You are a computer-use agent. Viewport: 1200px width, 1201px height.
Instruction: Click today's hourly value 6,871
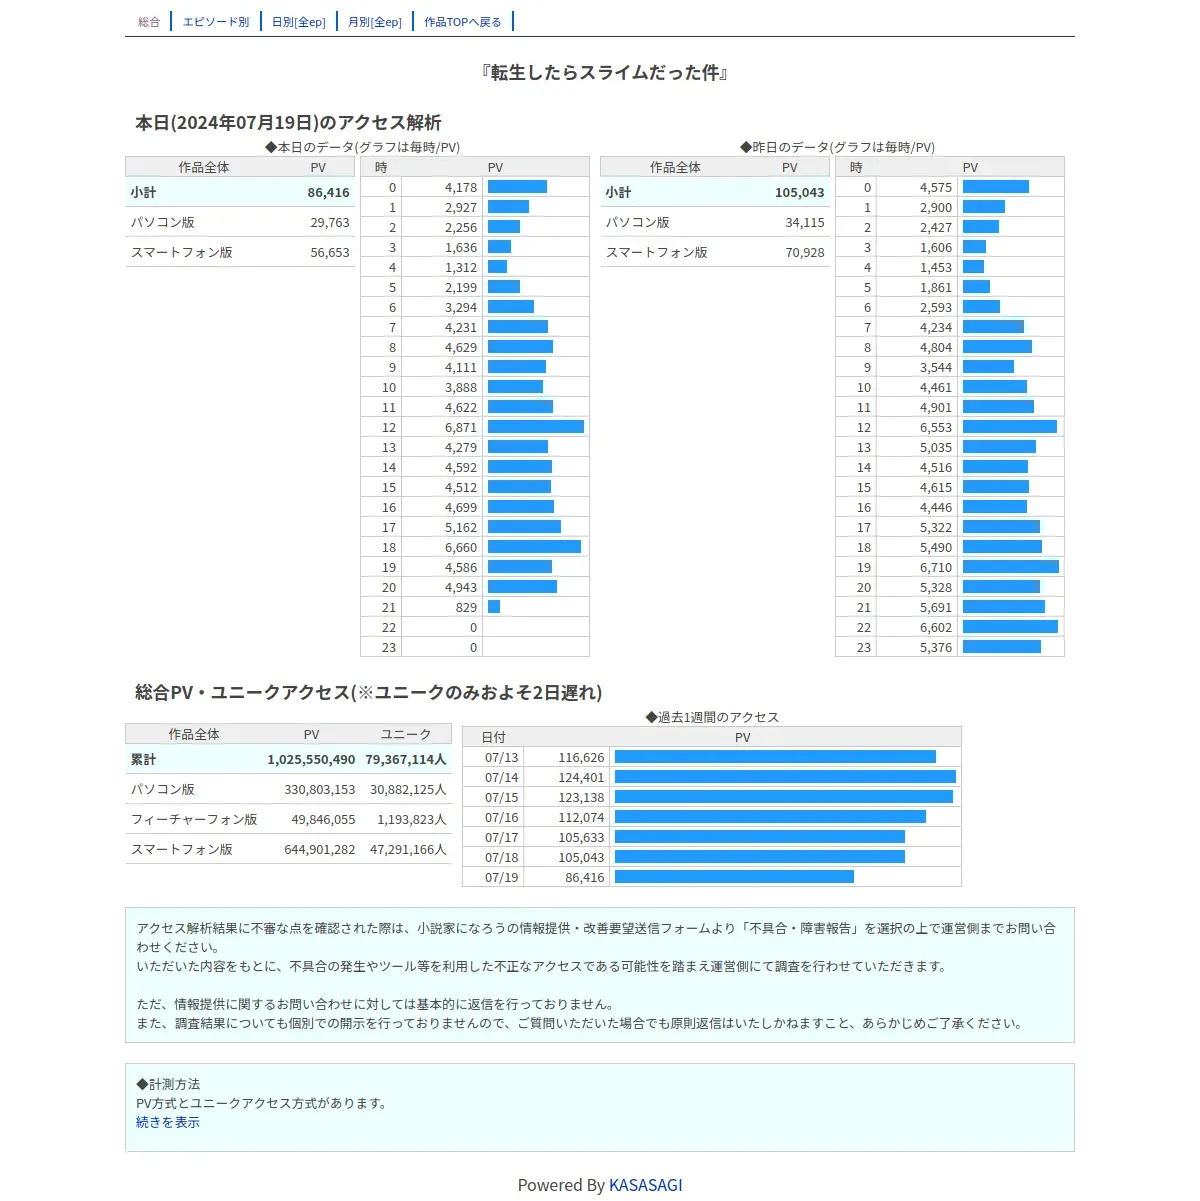click(461, 428)
